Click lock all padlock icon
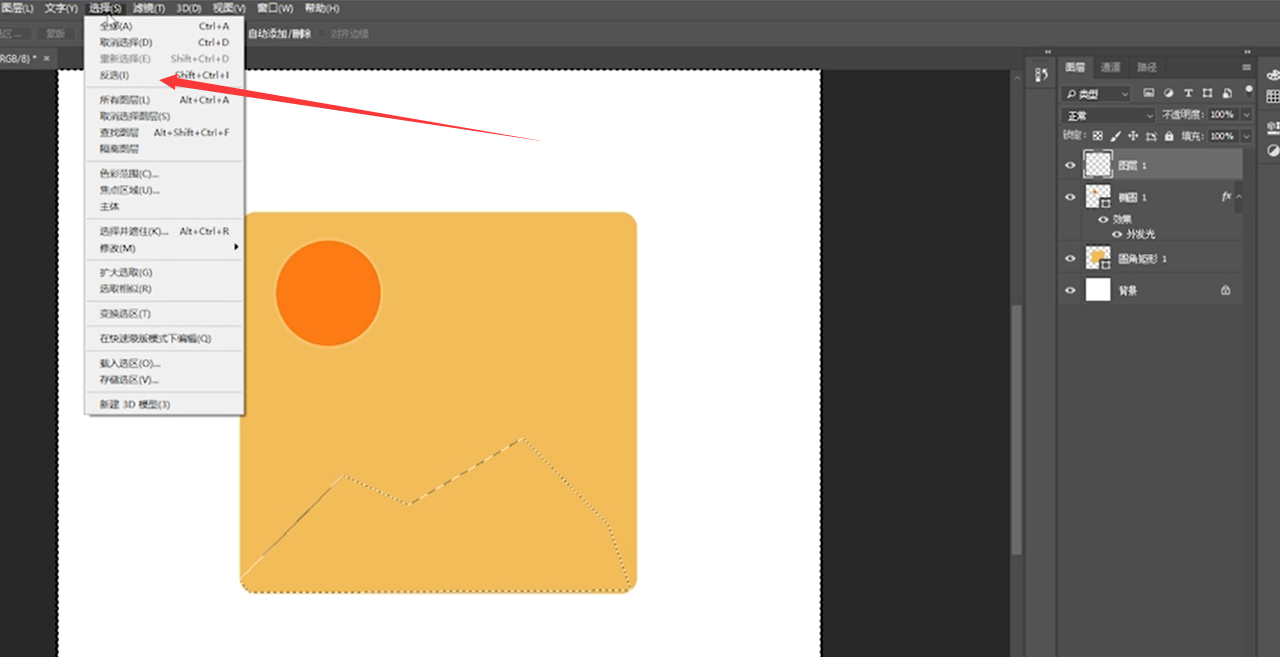 coord(1168,136)
